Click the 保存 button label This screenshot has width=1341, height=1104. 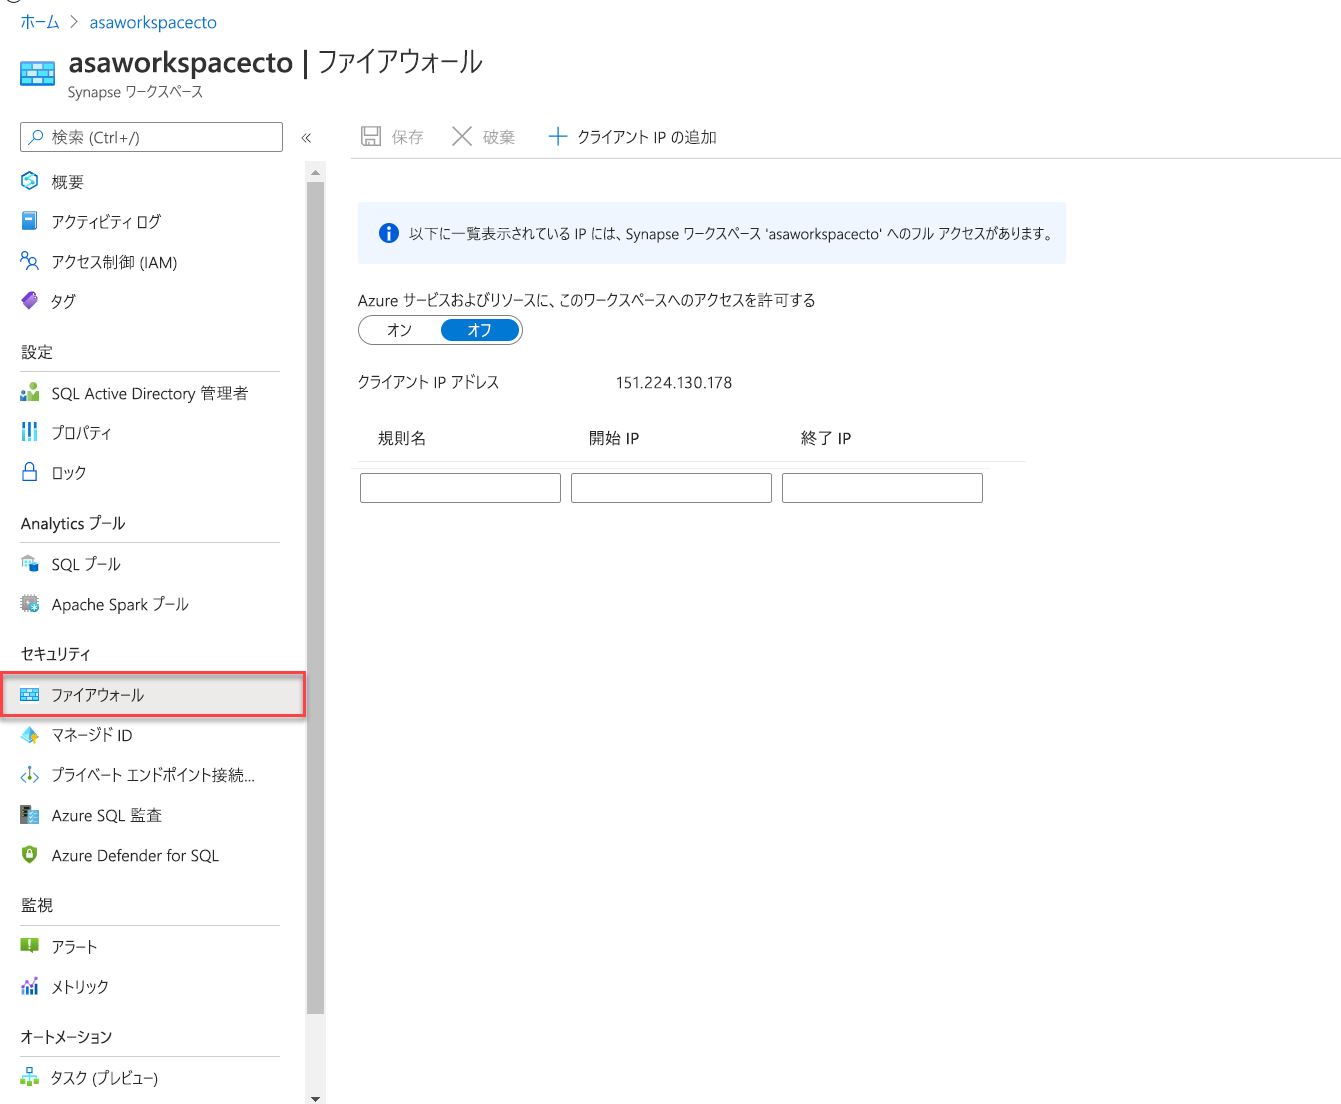tap(407, 137)
